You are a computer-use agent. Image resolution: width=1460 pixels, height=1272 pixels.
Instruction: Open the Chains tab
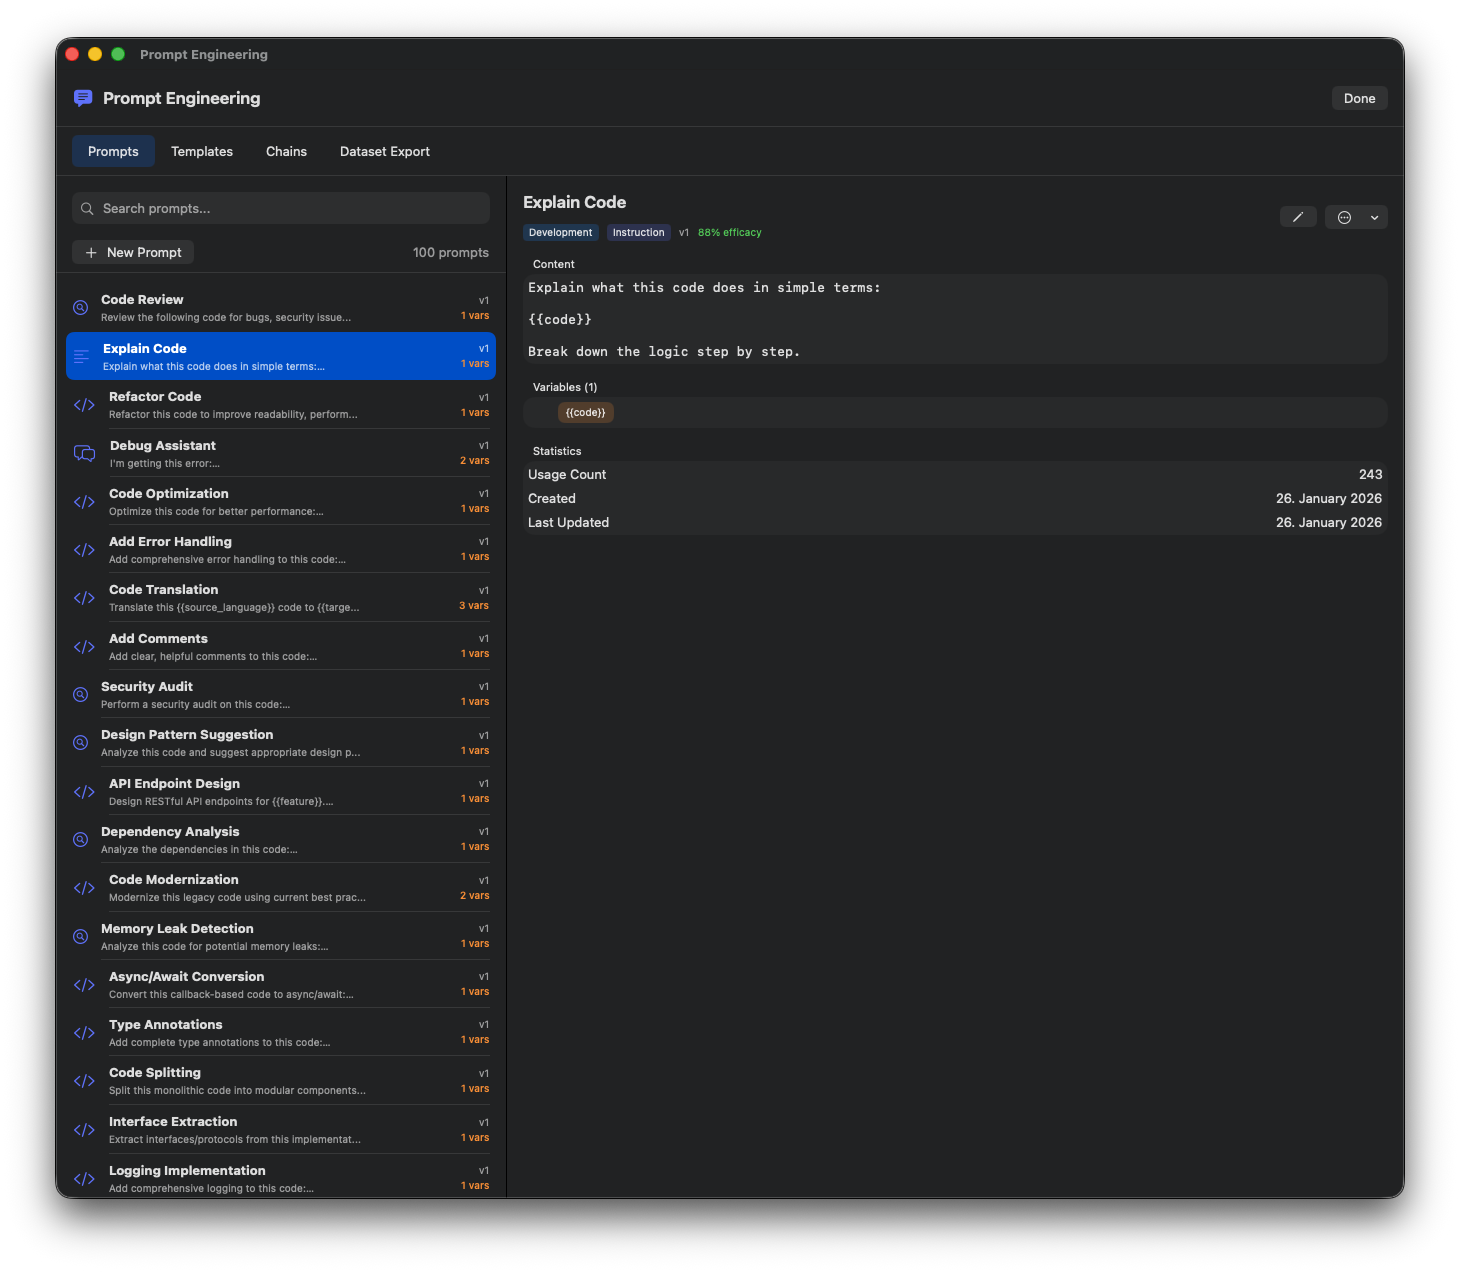pyautogui.click(x=286, y=151)
